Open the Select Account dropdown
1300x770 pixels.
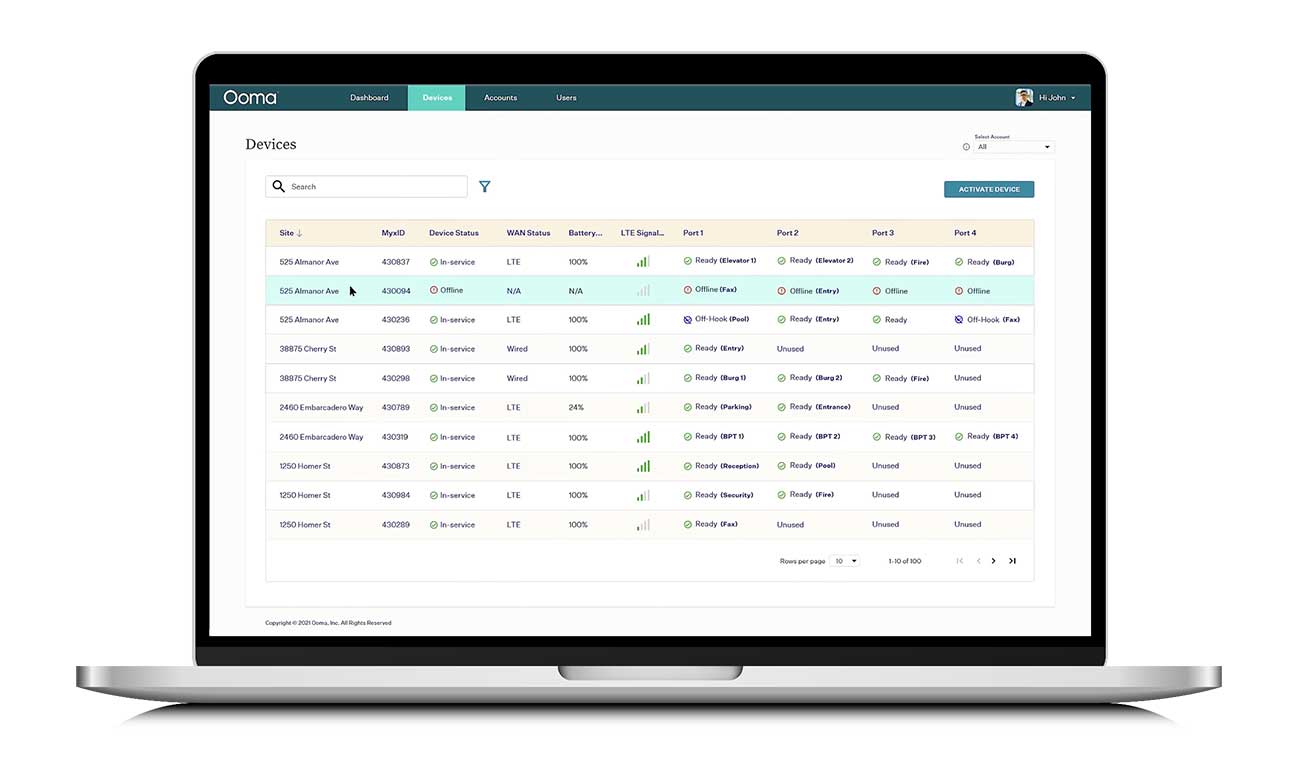(x=1014, y=147)
